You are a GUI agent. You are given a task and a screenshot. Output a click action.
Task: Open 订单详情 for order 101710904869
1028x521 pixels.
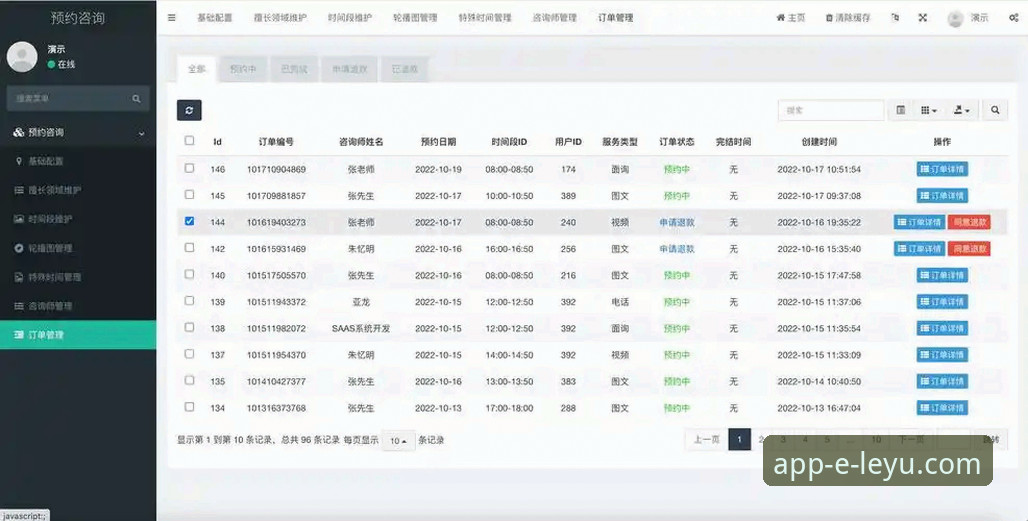pyautogui.click(x=942, y=169)
